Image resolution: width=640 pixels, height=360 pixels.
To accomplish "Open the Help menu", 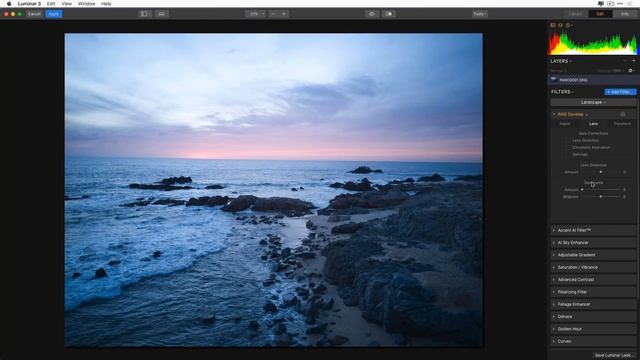I will [106, 4].
